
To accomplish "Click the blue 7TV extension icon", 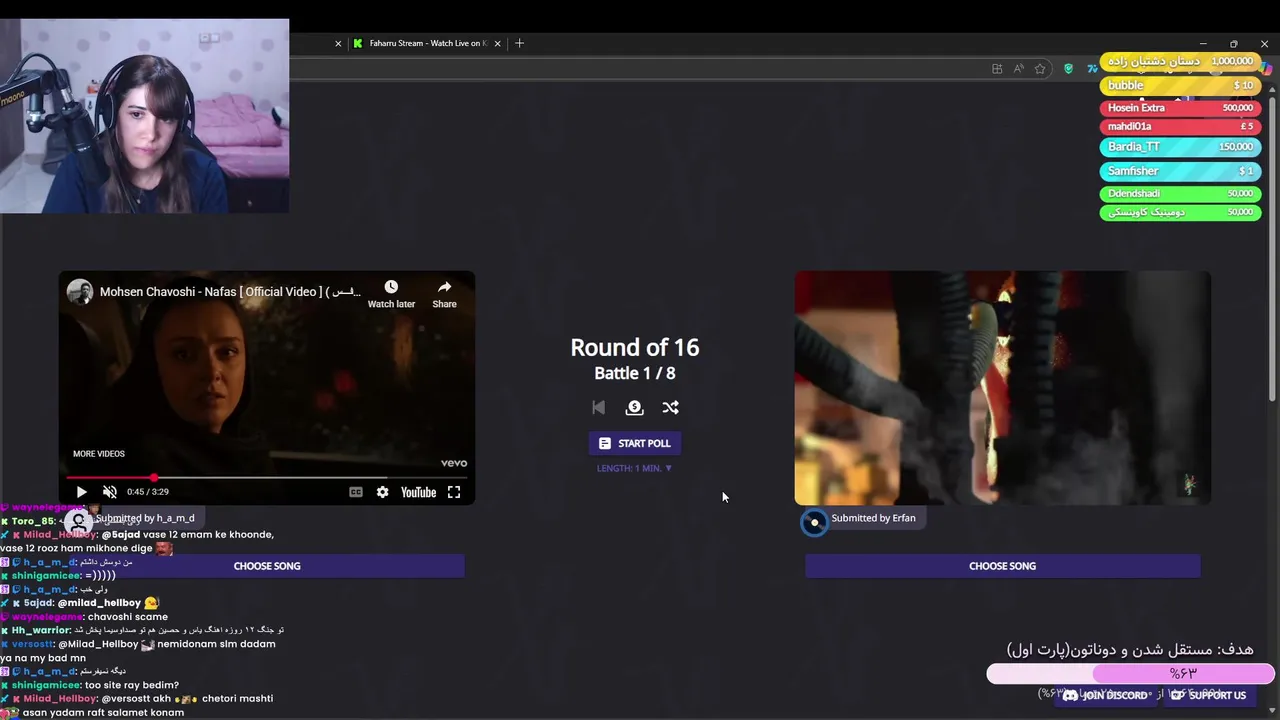I will tap(1091, 68).
